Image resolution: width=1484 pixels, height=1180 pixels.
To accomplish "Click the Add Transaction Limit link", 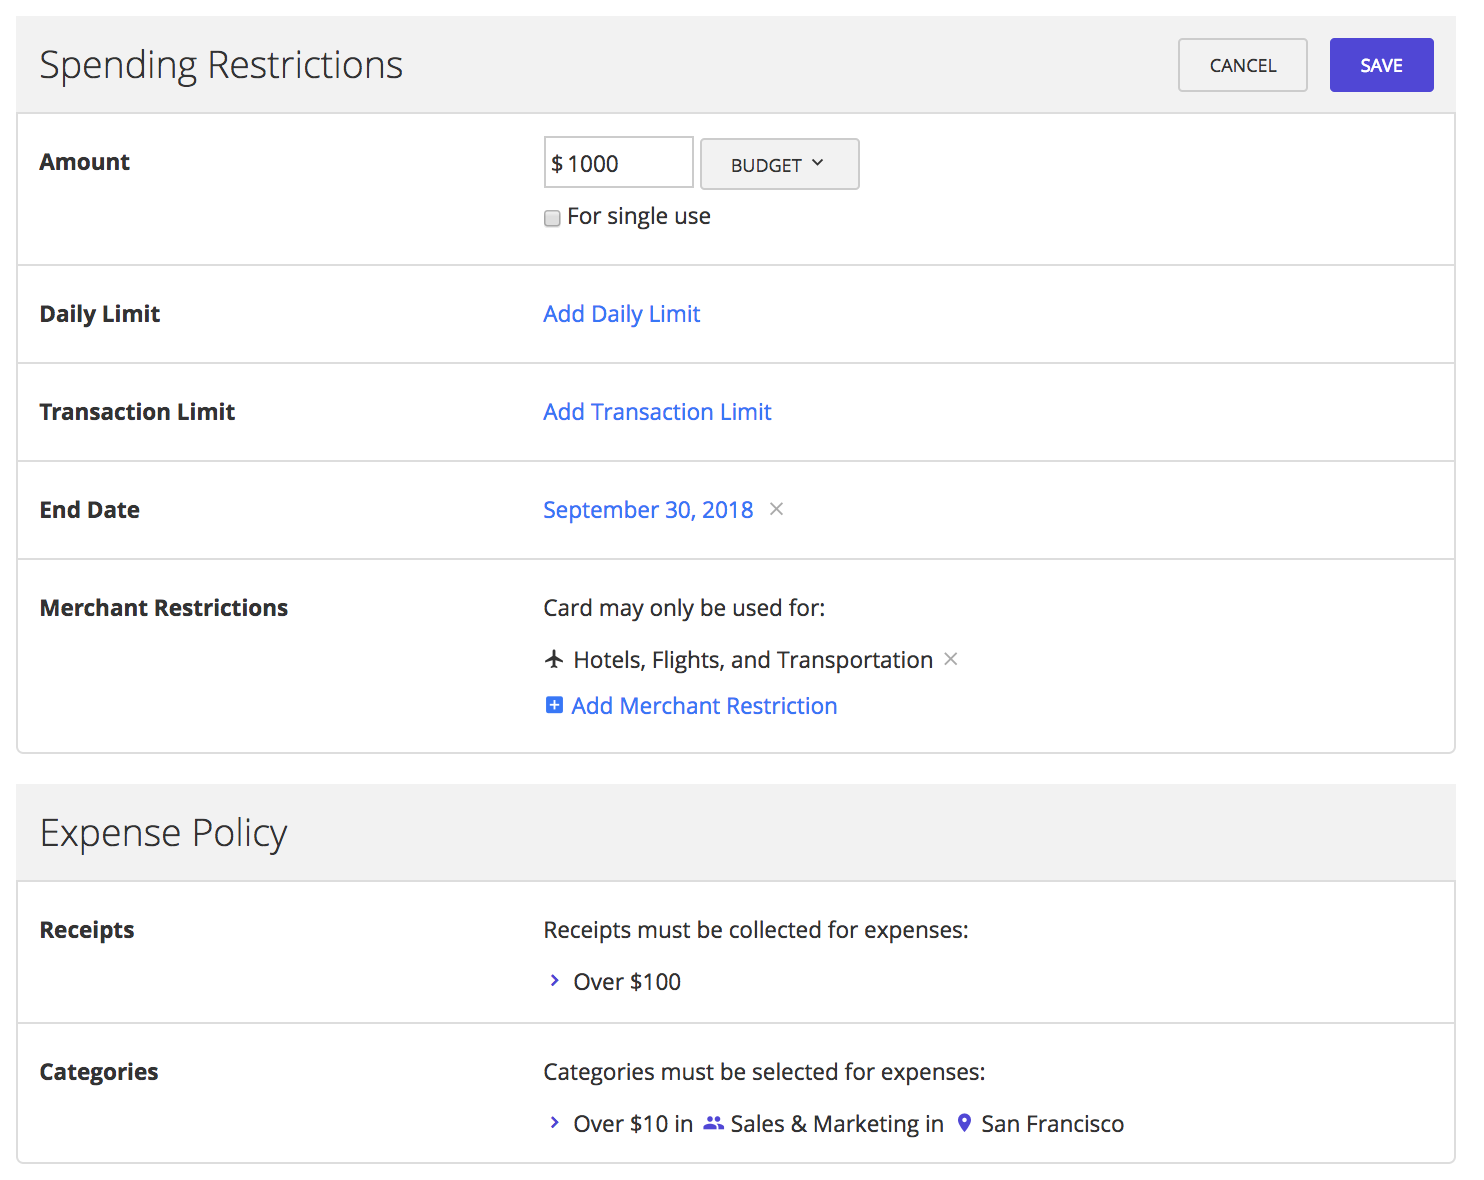I will point(657,412).
